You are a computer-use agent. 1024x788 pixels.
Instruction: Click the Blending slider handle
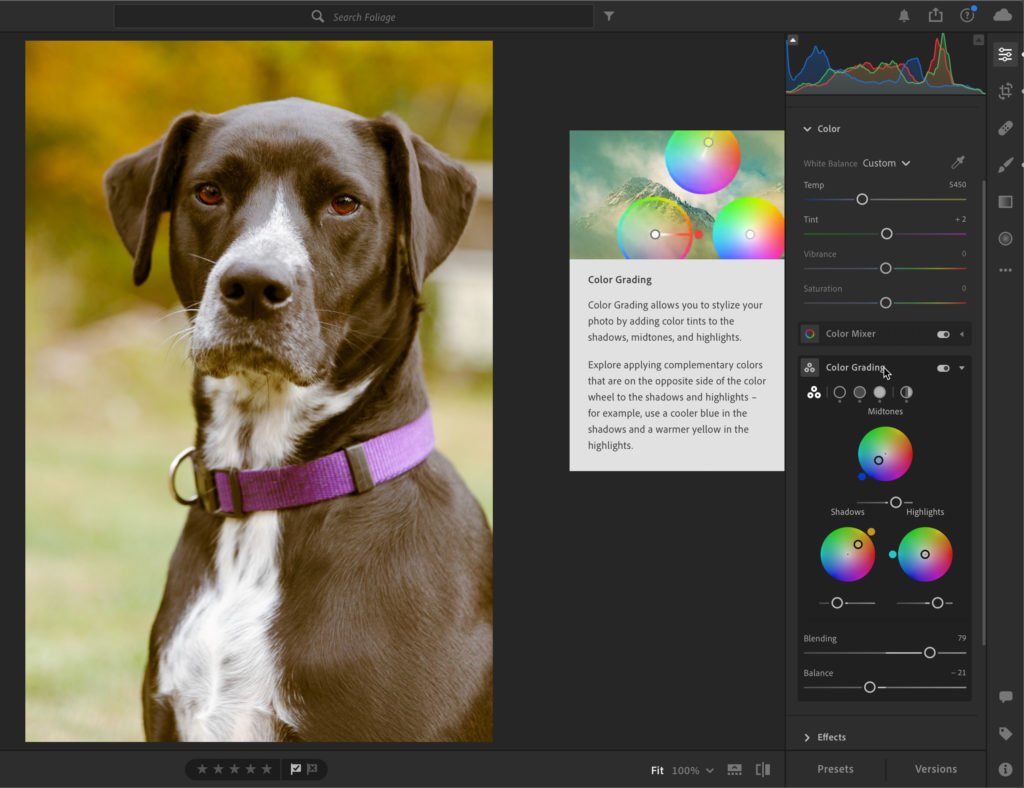click(929, 653)
